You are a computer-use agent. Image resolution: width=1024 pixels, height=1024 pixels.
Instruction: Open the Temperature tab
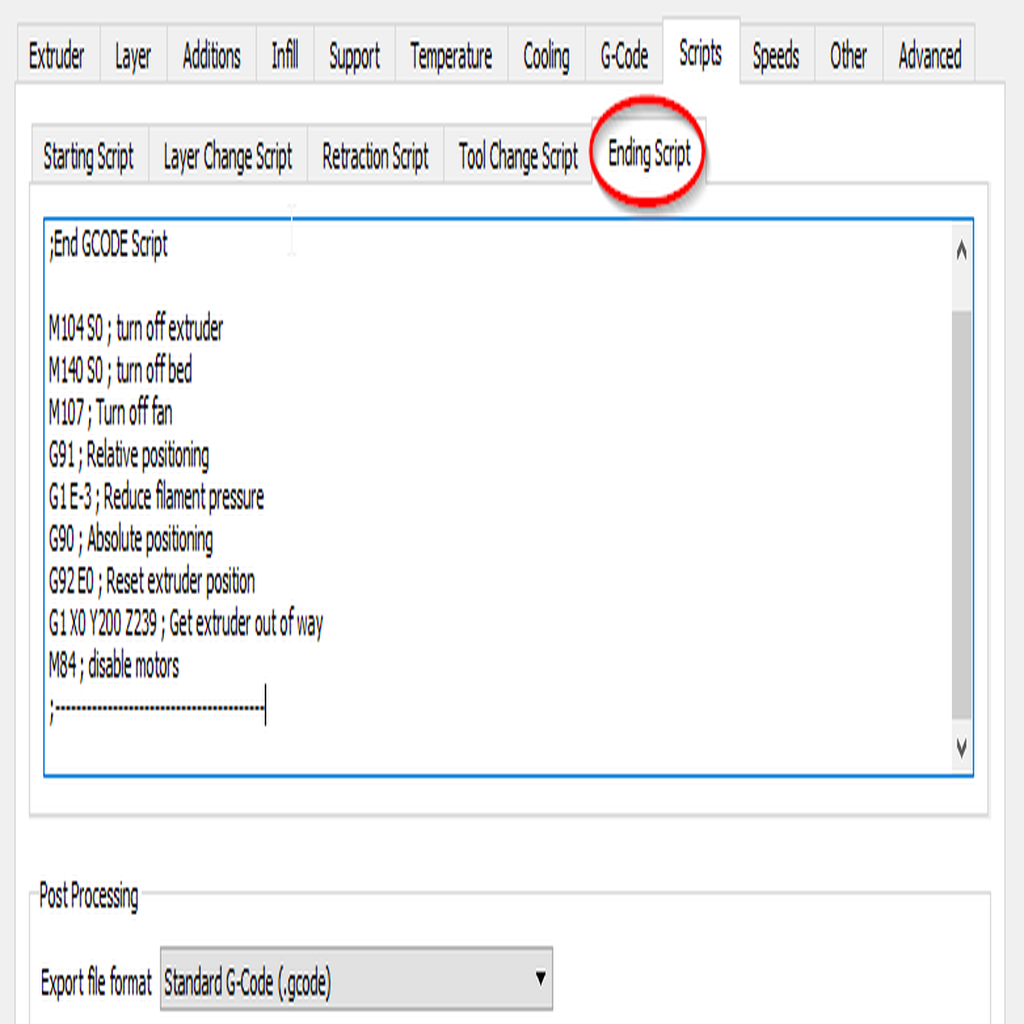(451, 55)
